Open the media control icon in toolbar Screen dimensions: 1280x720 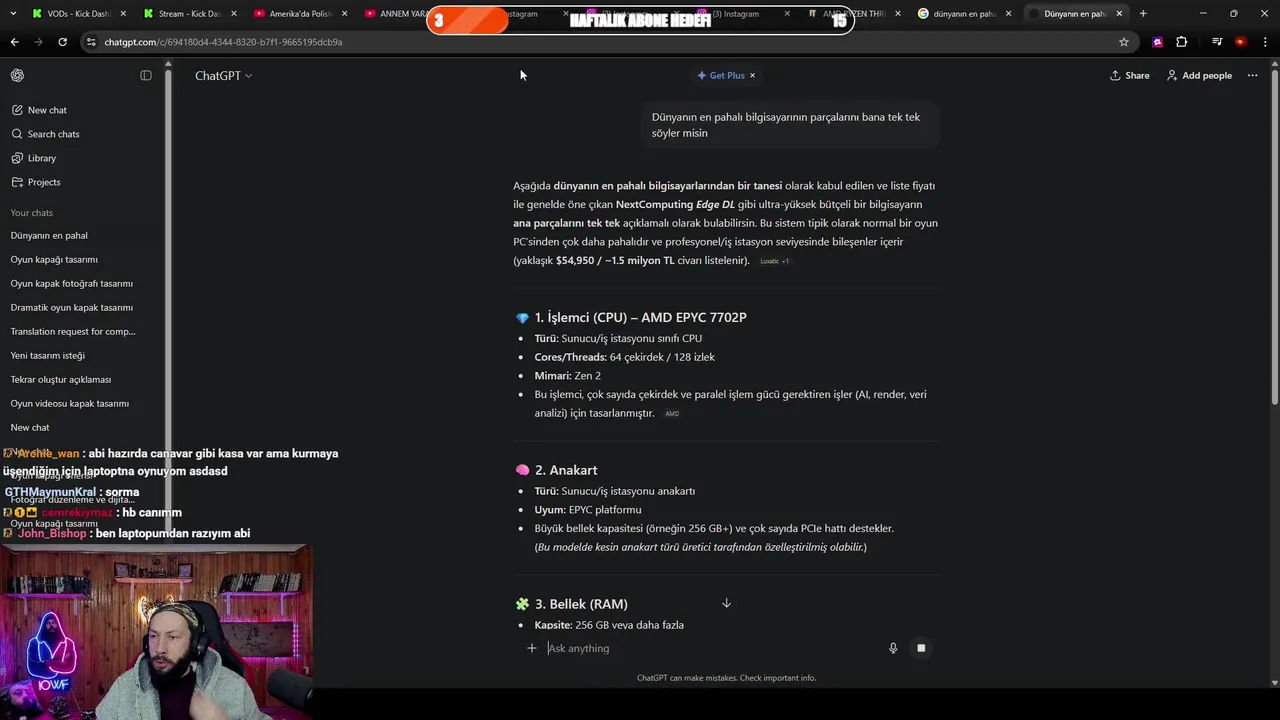(1217, 42)
